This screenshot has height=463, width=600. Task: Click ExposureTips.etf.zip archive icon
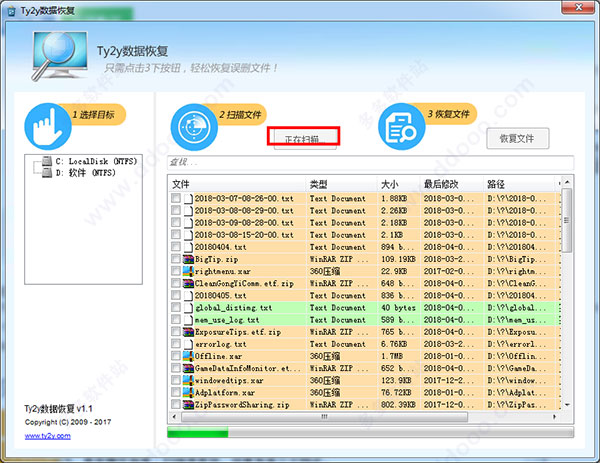[x=188, y=332]
